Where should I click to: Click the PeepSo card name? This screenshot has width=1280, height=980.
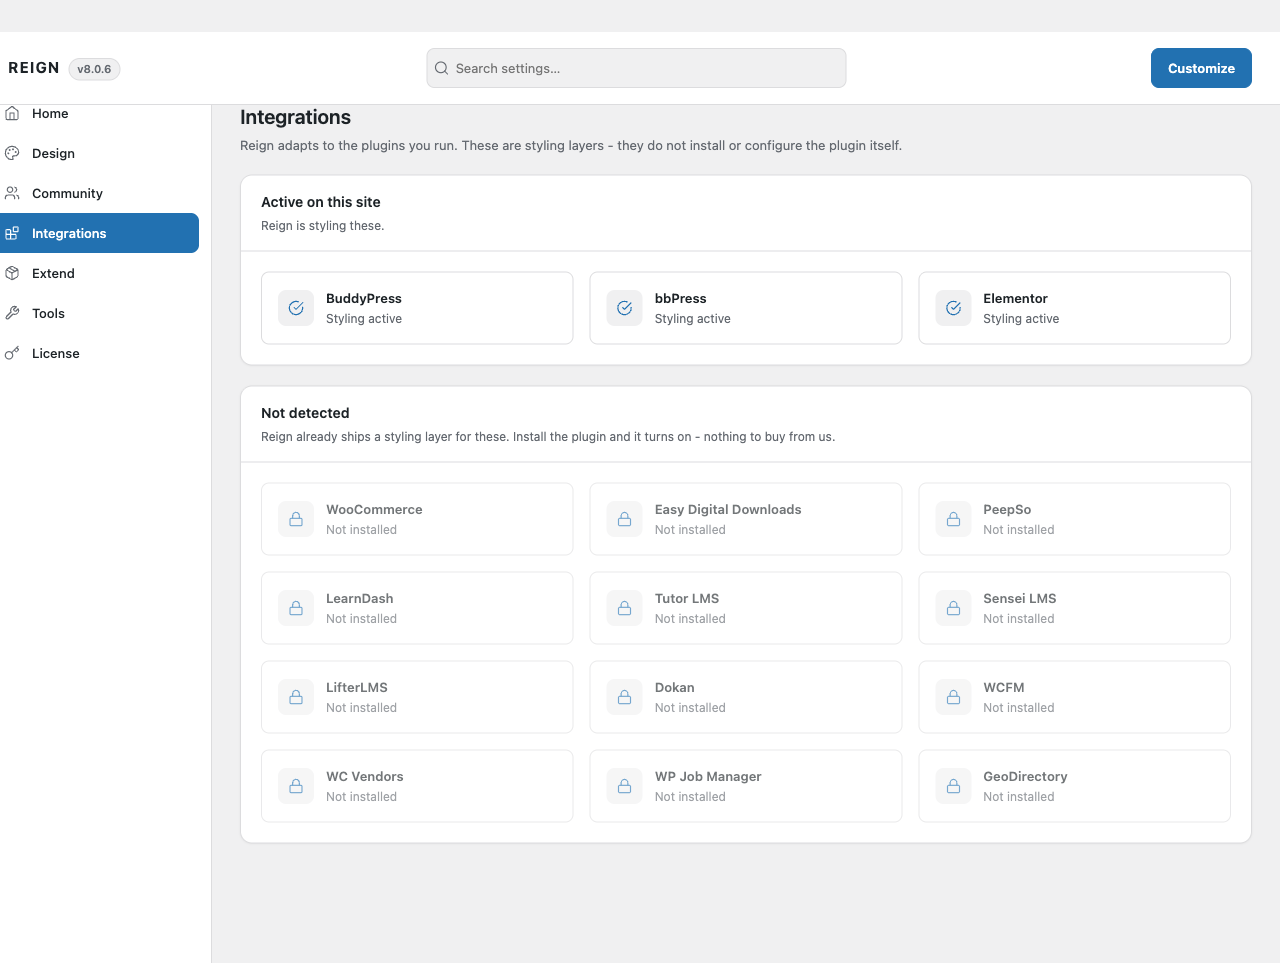1007,509
